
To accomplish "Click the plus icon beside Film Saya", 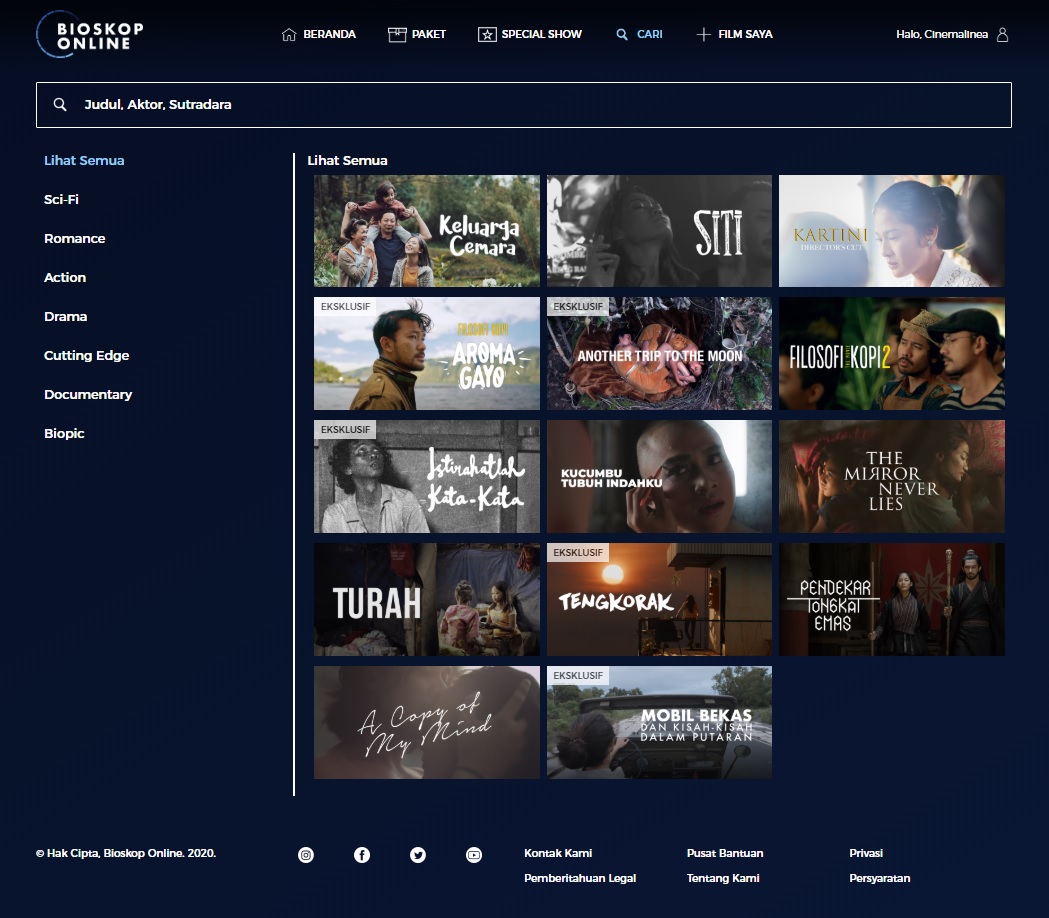I will tap(703, 35).
